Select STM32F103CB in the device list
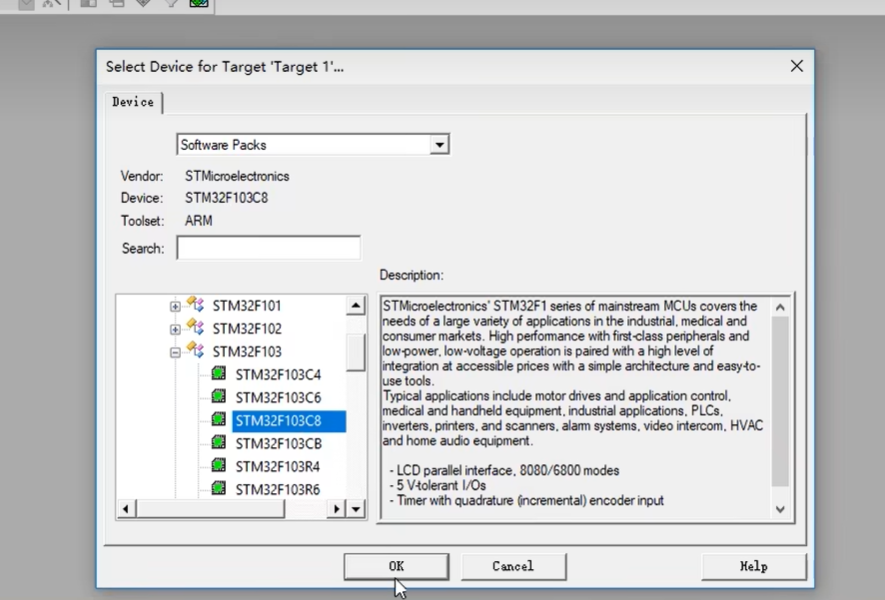The width and height of the screenshot is (885, 600). (279, 444)
